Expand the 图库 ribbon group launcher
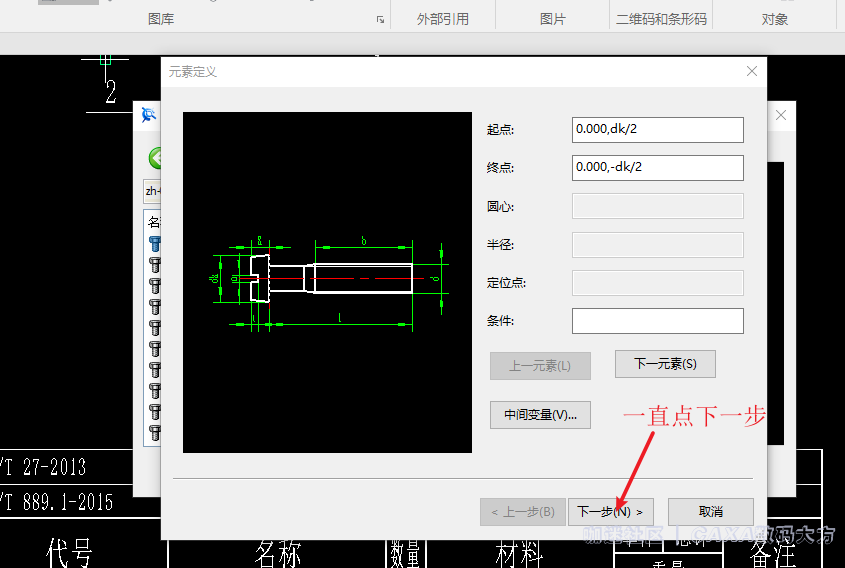Screen dimensions: 845x568 [380, 20]
